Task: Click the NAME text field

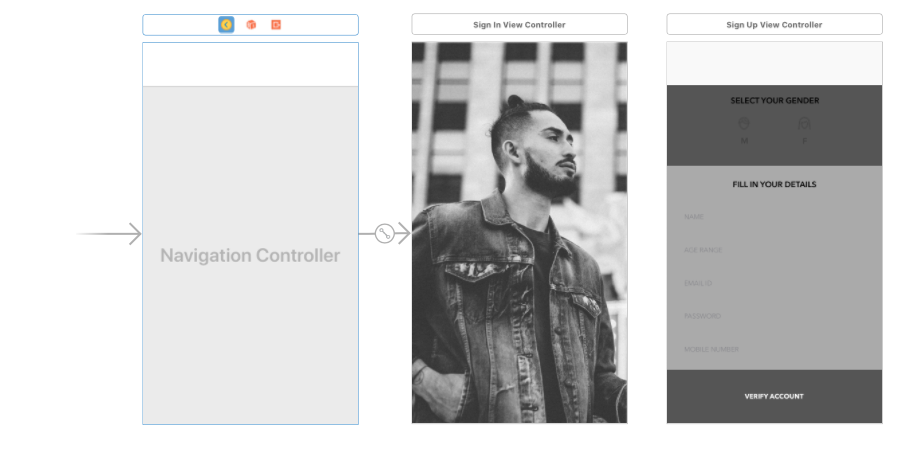Action: [x=774, y=217]
